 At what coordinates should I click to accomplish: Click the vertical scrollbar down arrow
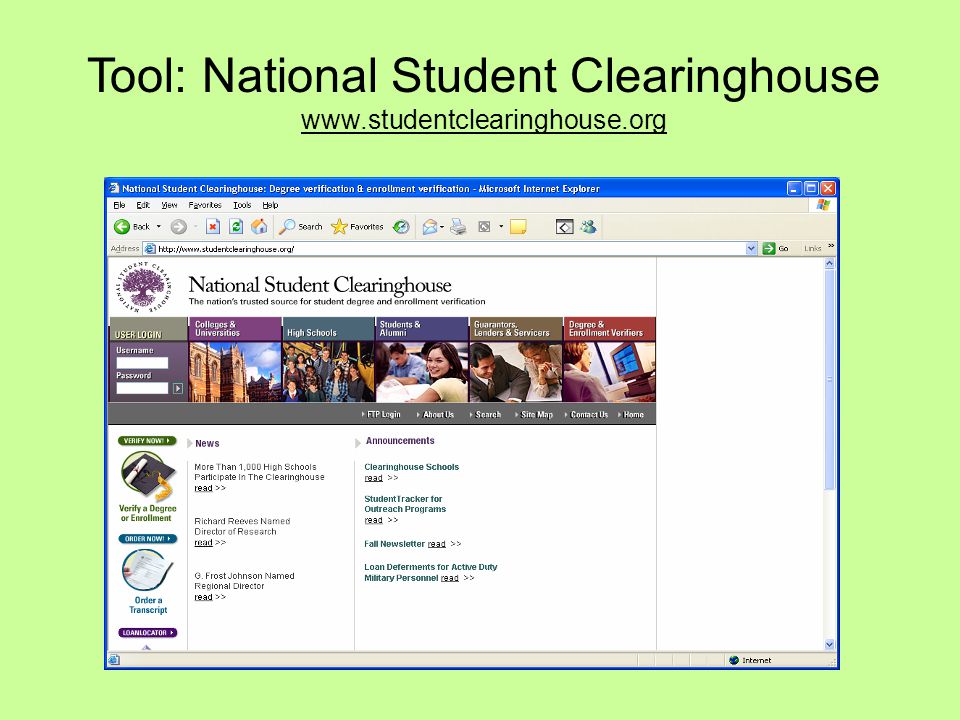(830, 644)
